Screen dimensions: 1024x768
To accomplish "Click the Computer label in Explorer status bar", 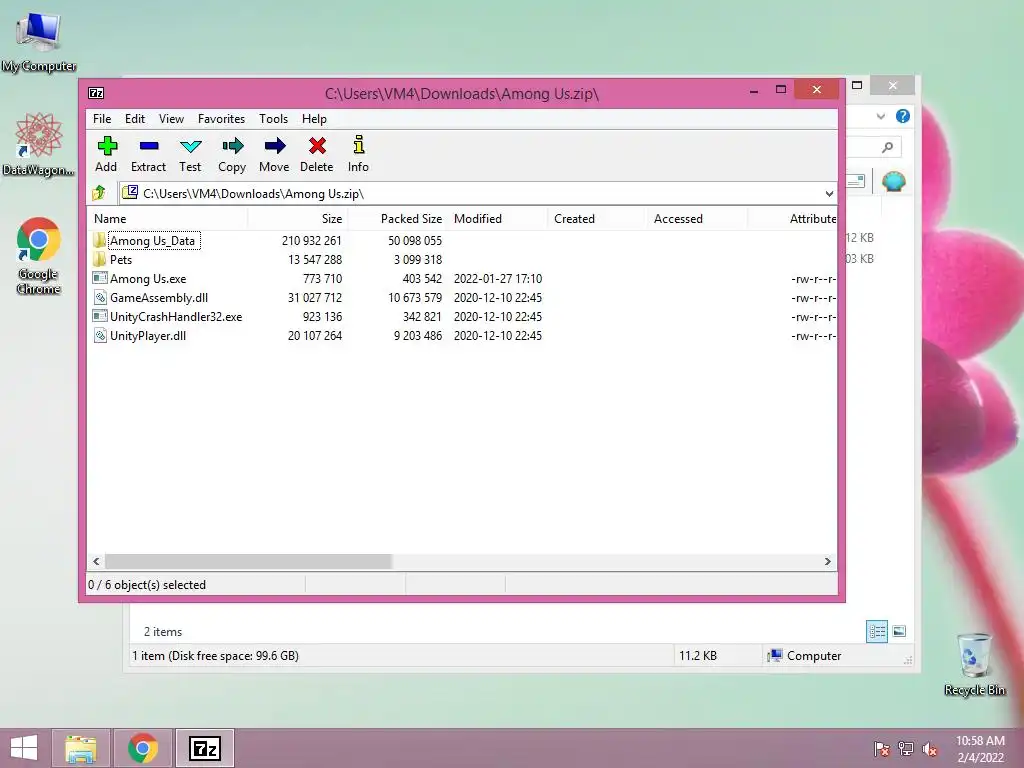I will [814, 655].
